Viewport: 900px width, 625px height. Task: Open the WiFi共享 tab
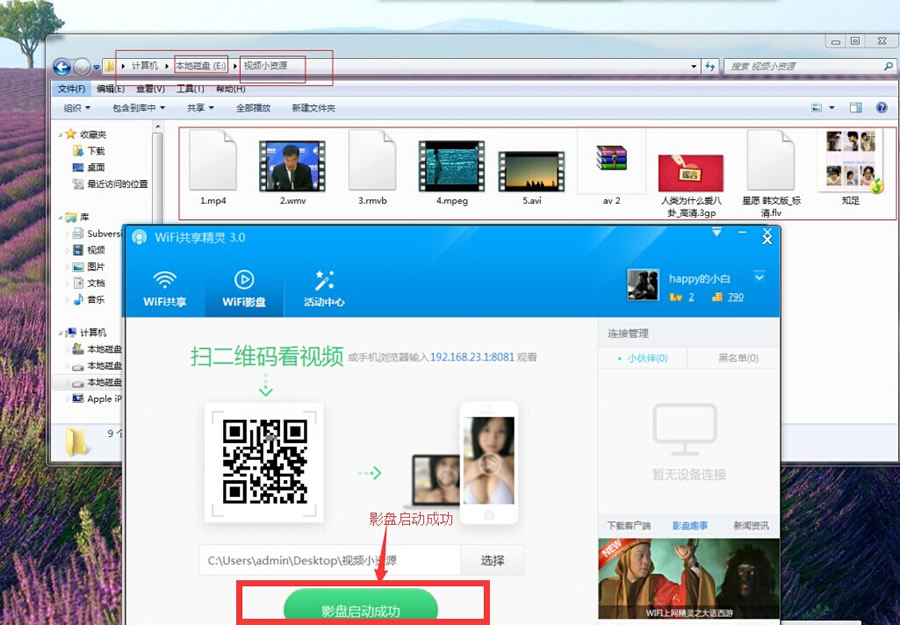pos(165,289)
